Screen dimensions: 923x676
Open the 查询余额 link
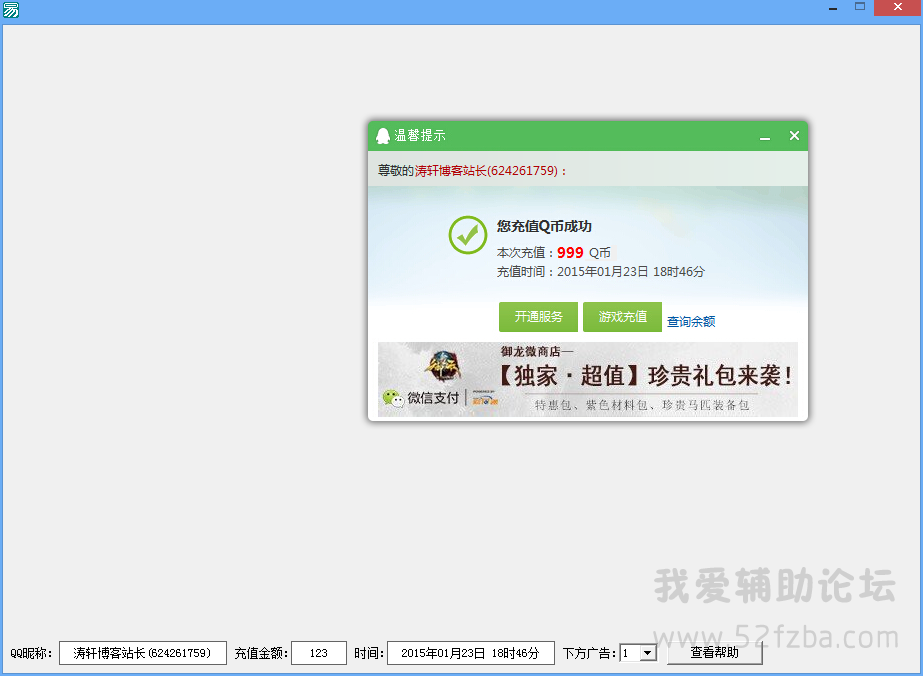pos(691,322)
